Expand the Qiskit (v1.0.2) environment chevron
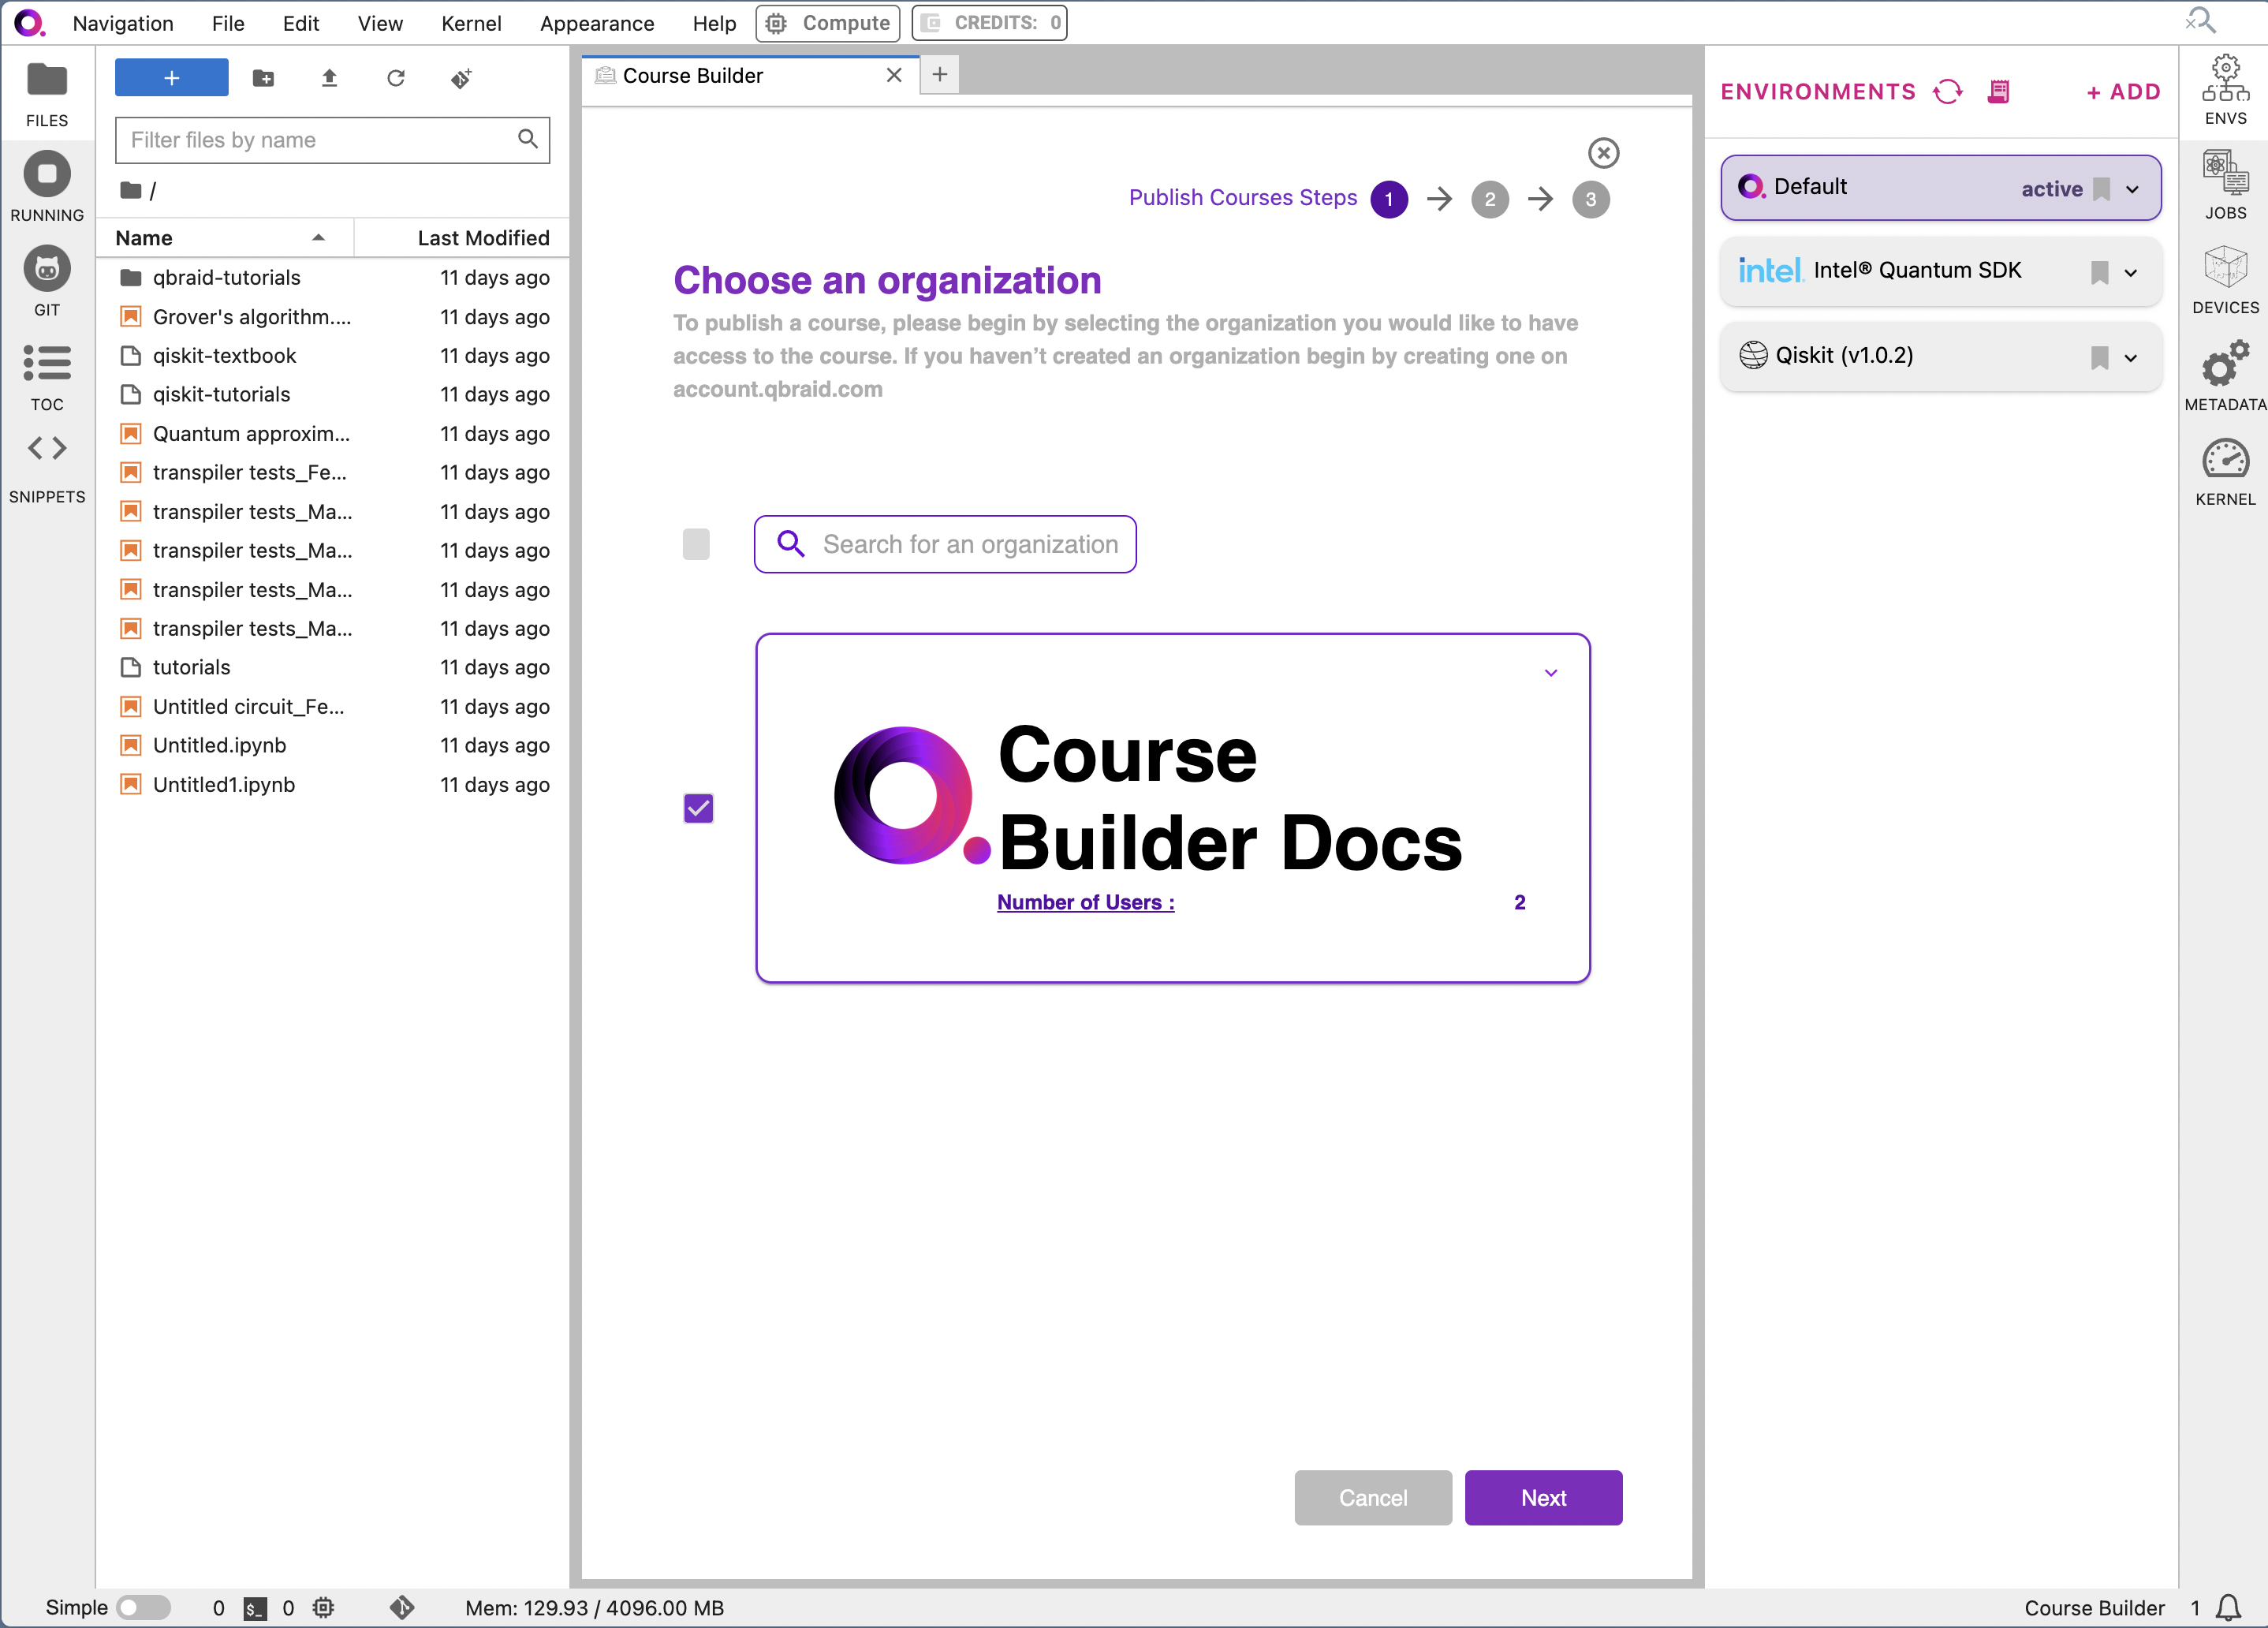 pos(2130,357)
